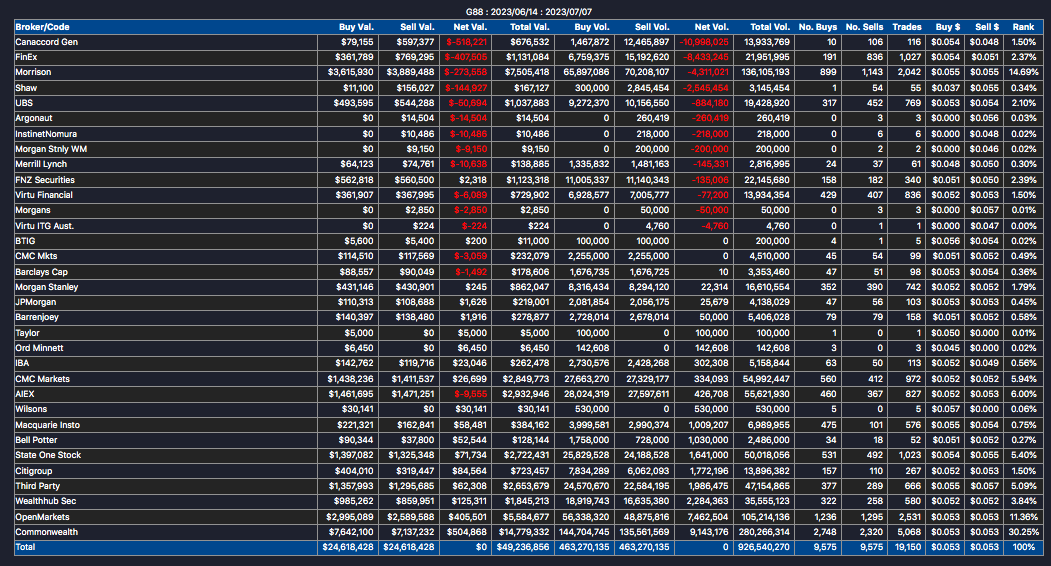
Task: Select the Ord Minnett broker name
Action: (x=40, y=348)
